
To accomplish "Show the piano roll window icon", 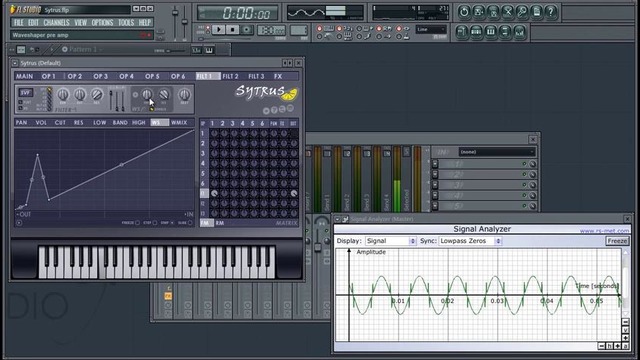I will point(491,32).
